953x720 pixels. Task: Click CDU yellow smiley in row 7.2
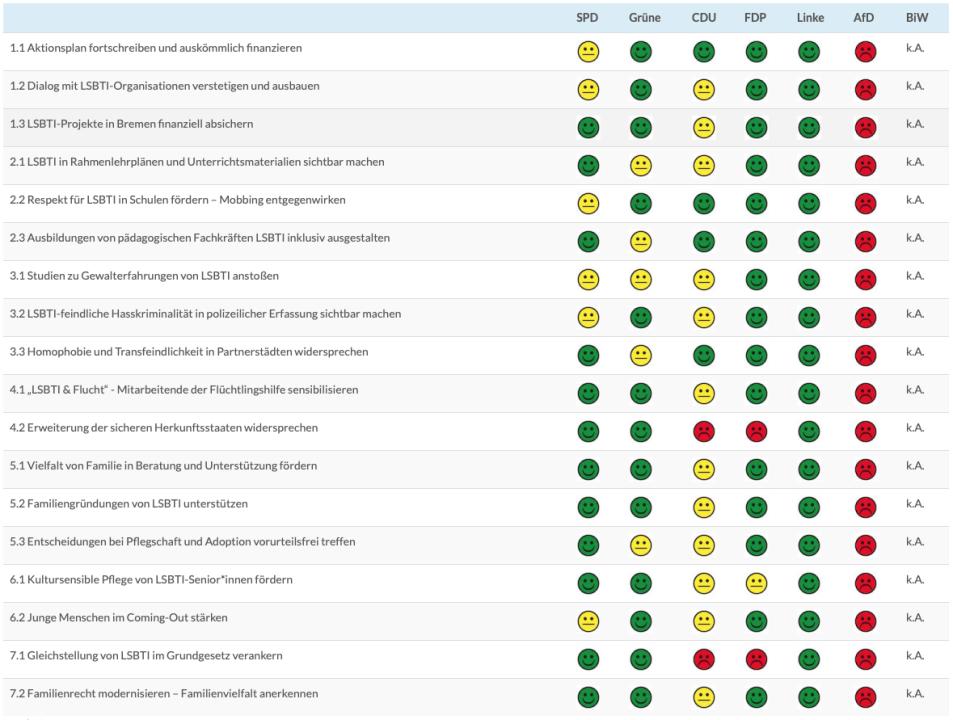(x=703, y=698)
